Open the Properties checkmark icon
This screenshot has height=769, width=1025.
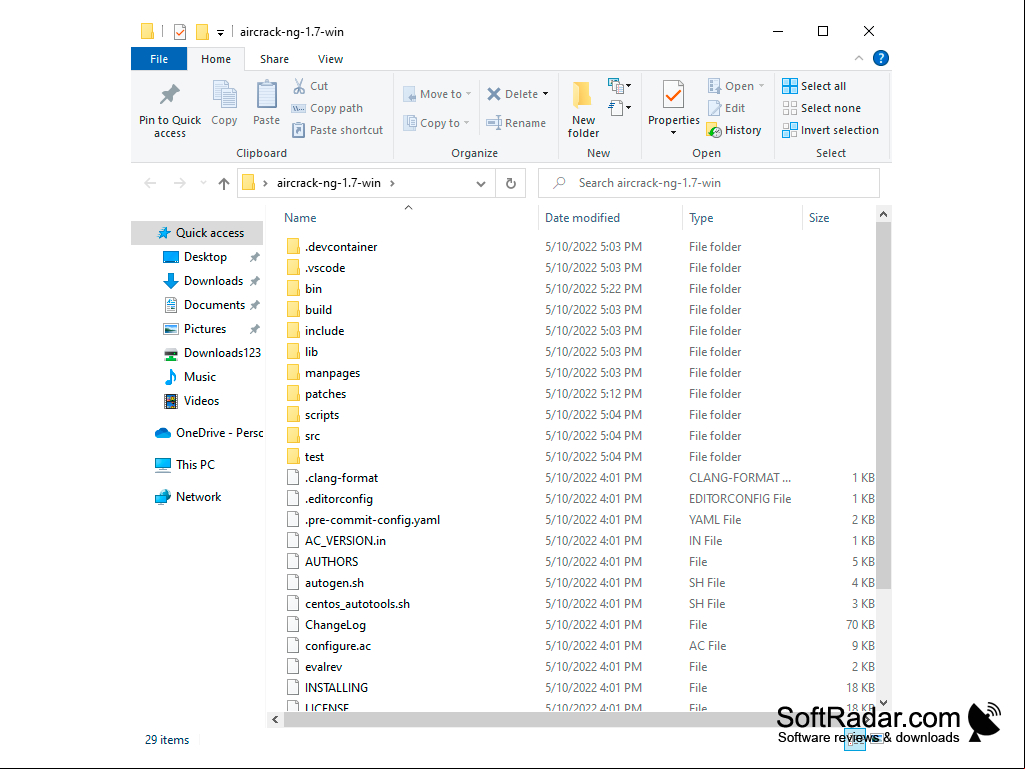[673, 95]
